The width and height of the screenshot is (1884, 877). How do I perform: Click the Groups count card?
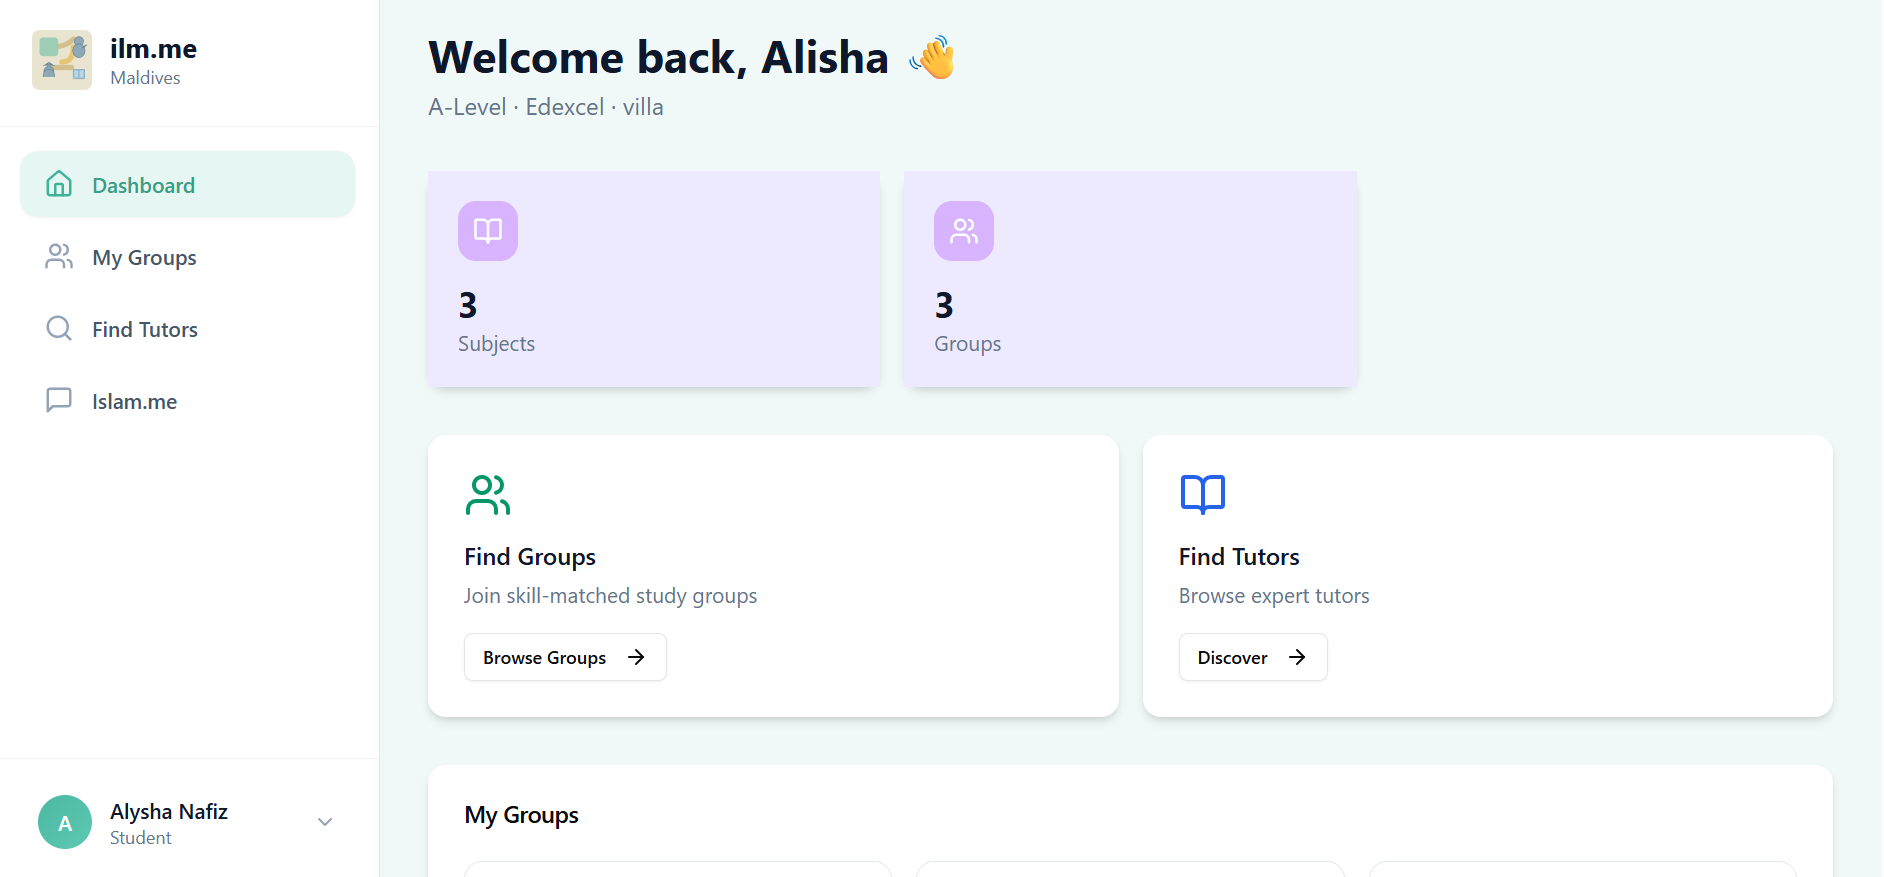1130,278
